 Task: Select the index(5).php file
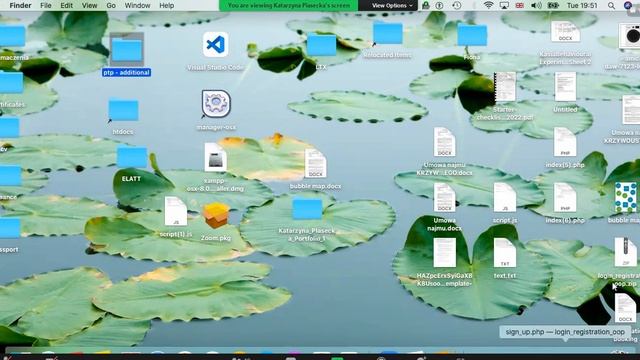565,142
